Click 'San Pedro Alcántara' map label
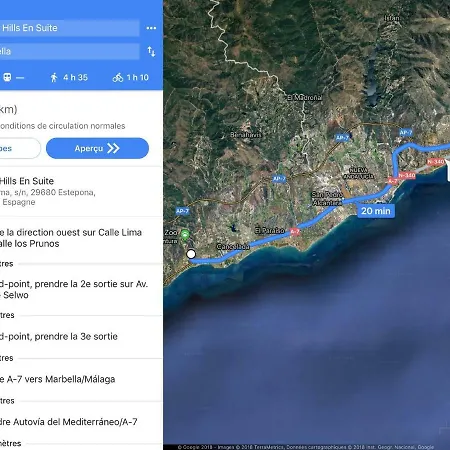This screenshot has height=450, width=450. 327,199
